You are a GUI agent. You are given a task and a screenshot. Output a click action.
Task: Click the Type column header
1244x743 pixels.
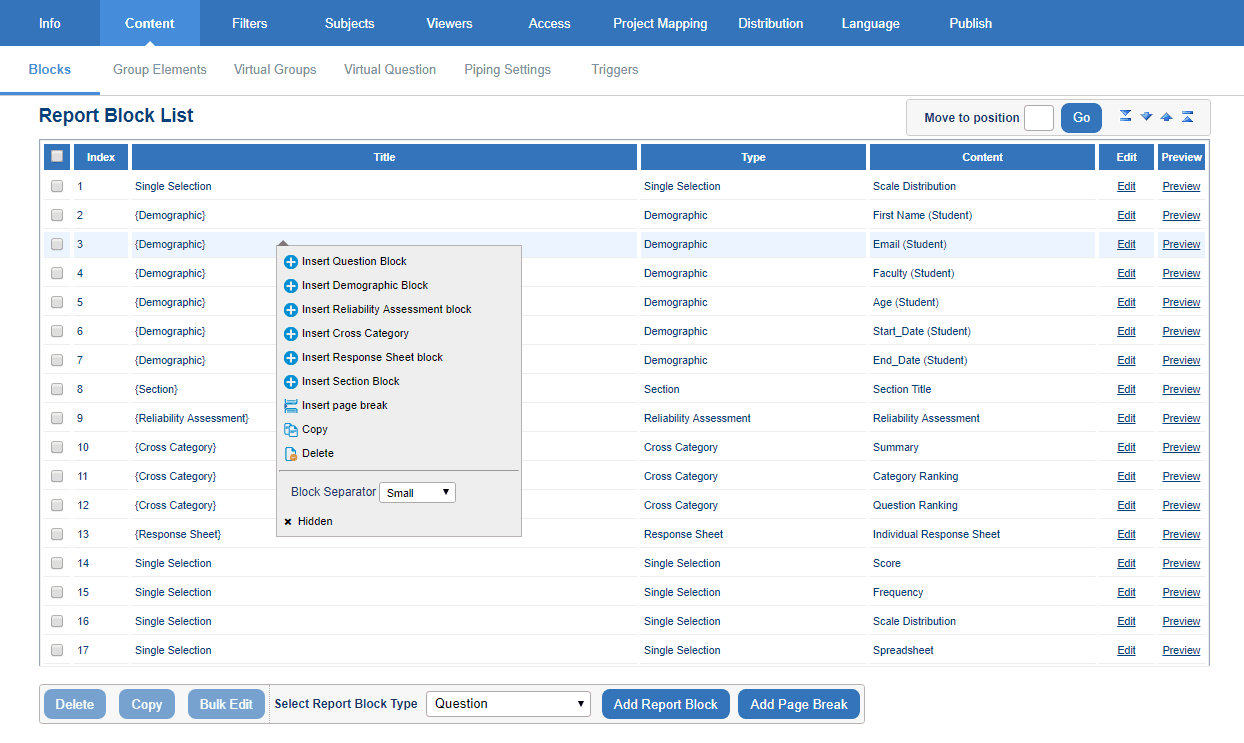753,157
